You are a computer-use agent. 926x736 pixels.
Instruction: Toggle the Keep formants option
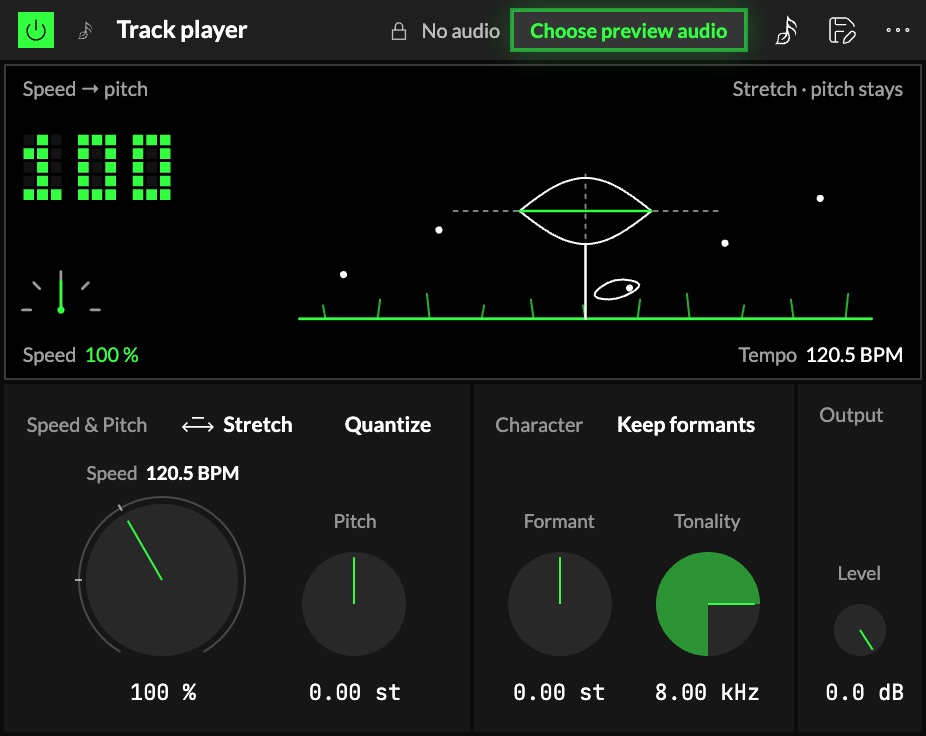tap(686, 425)
